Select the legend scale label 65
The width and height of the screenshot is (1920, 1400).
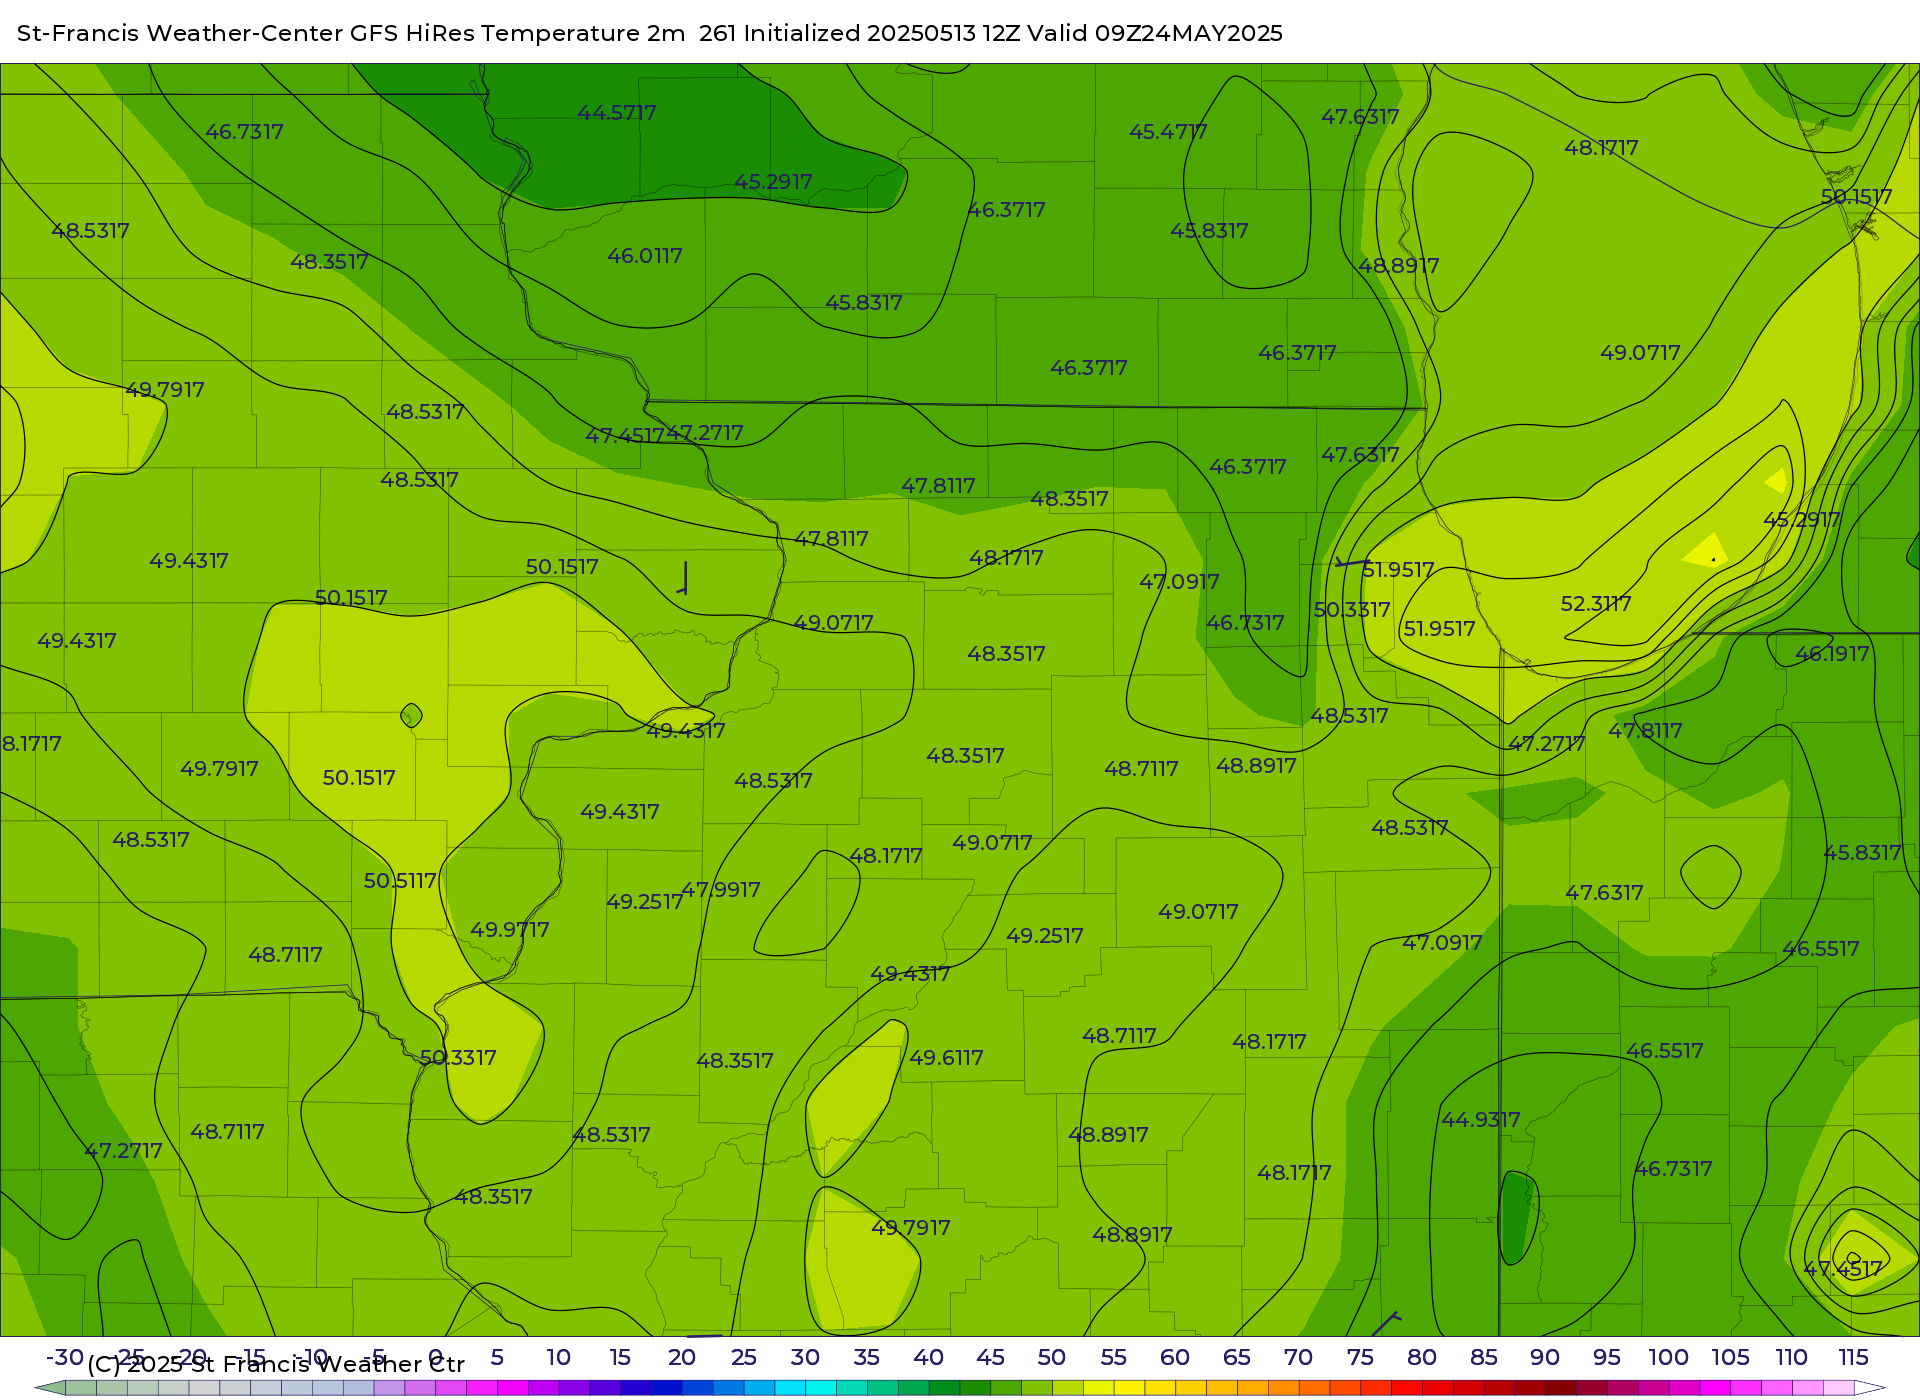1237,1357
